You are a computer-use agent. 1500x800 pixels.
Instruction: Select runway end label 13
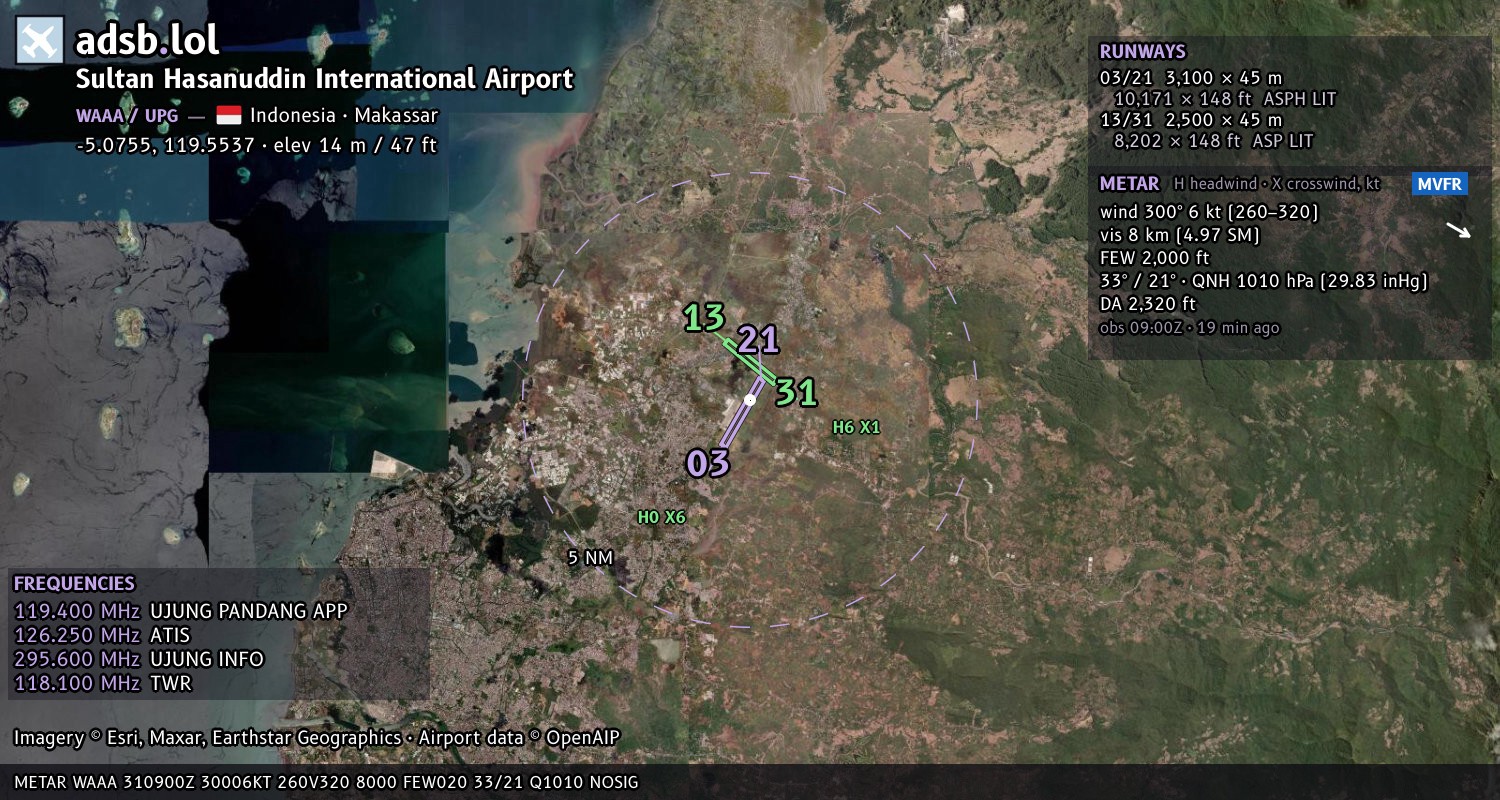tap(704, 318)
